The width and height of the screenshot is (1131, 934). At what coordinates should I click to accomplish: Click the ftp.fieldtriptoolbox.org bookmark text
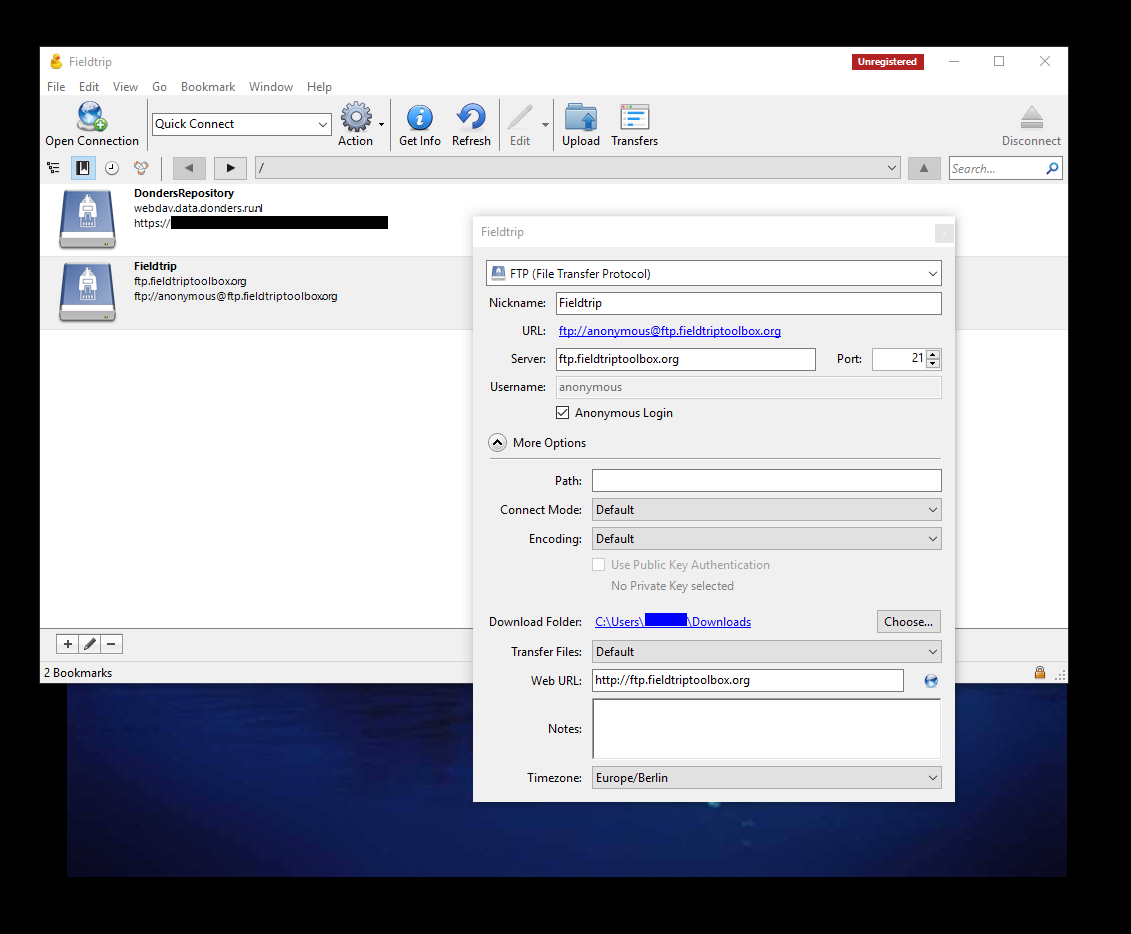click(190, 281)
